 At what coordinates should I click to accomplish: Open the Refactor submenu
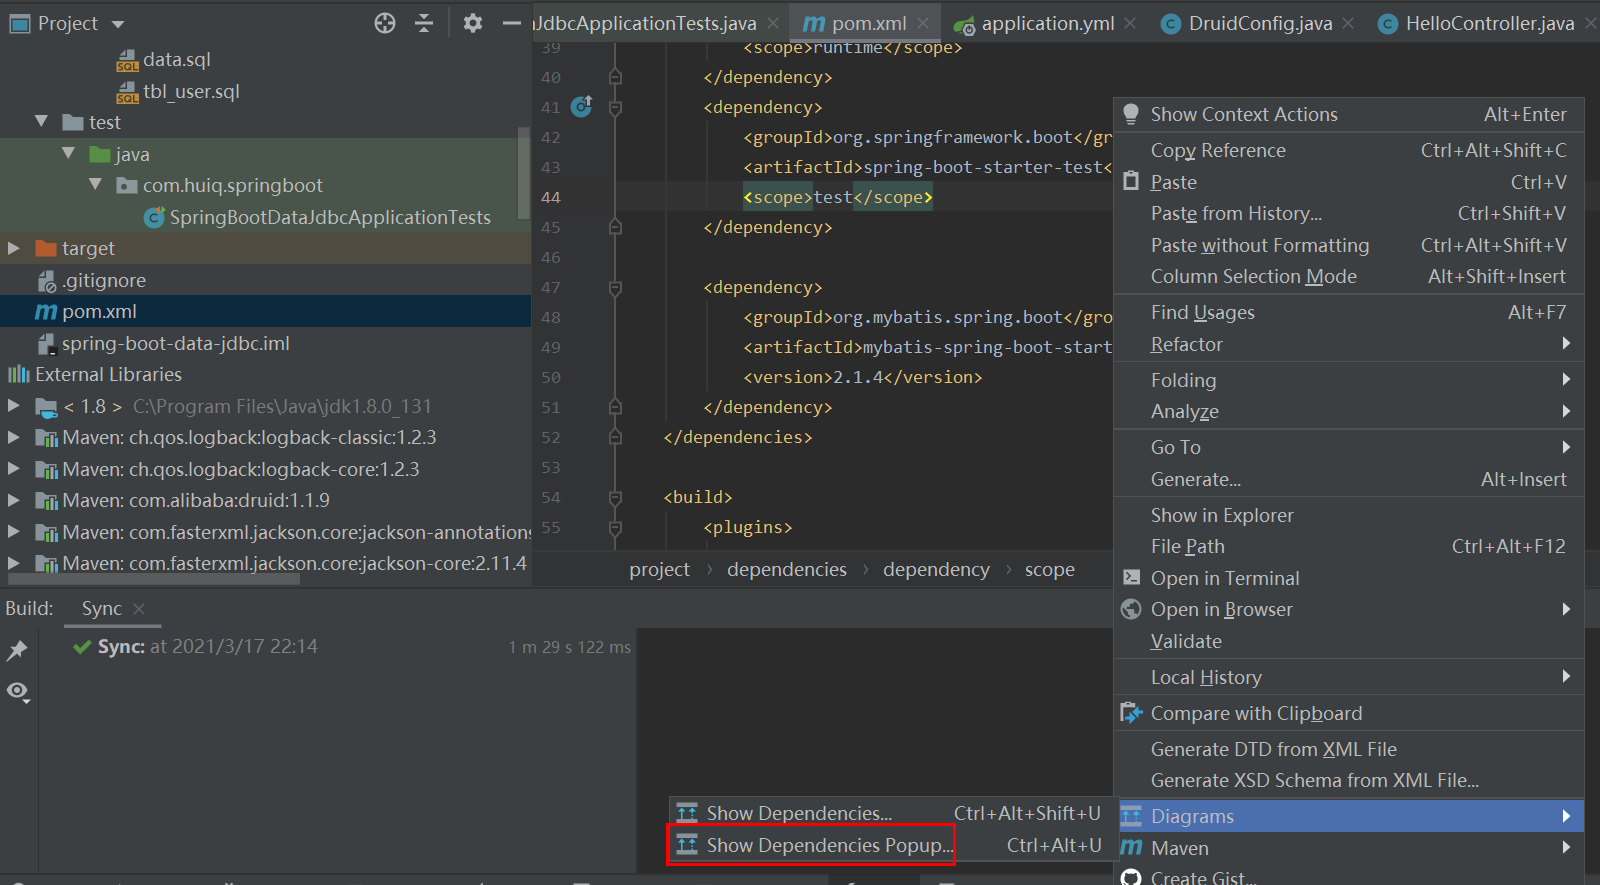tap(1349, 344)
